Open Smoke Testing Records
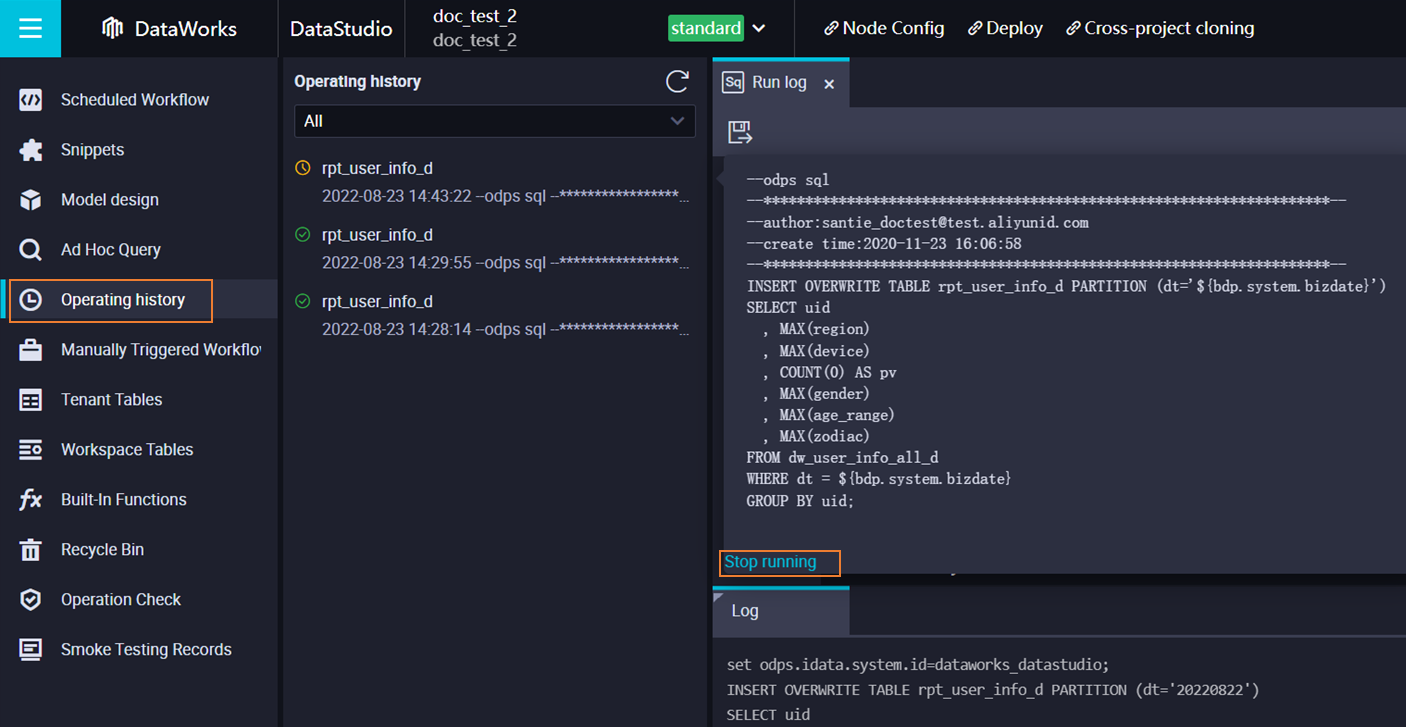The image size is (1406, 727). tap(146, 650)
